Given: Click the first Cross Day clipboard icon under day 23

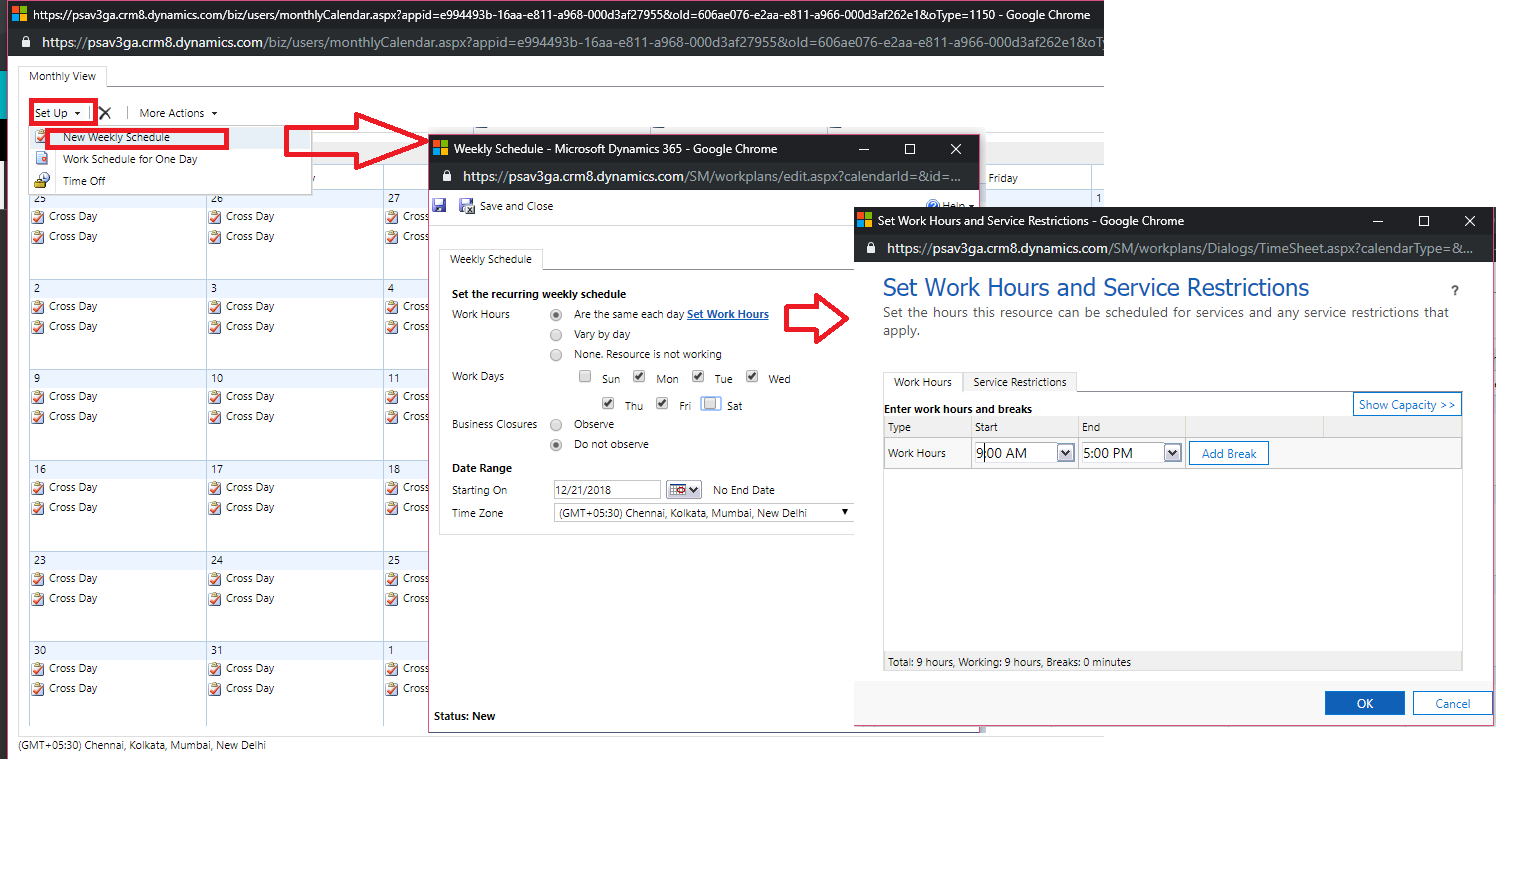Looking at the screenshot, I should (x=38, y=579).
